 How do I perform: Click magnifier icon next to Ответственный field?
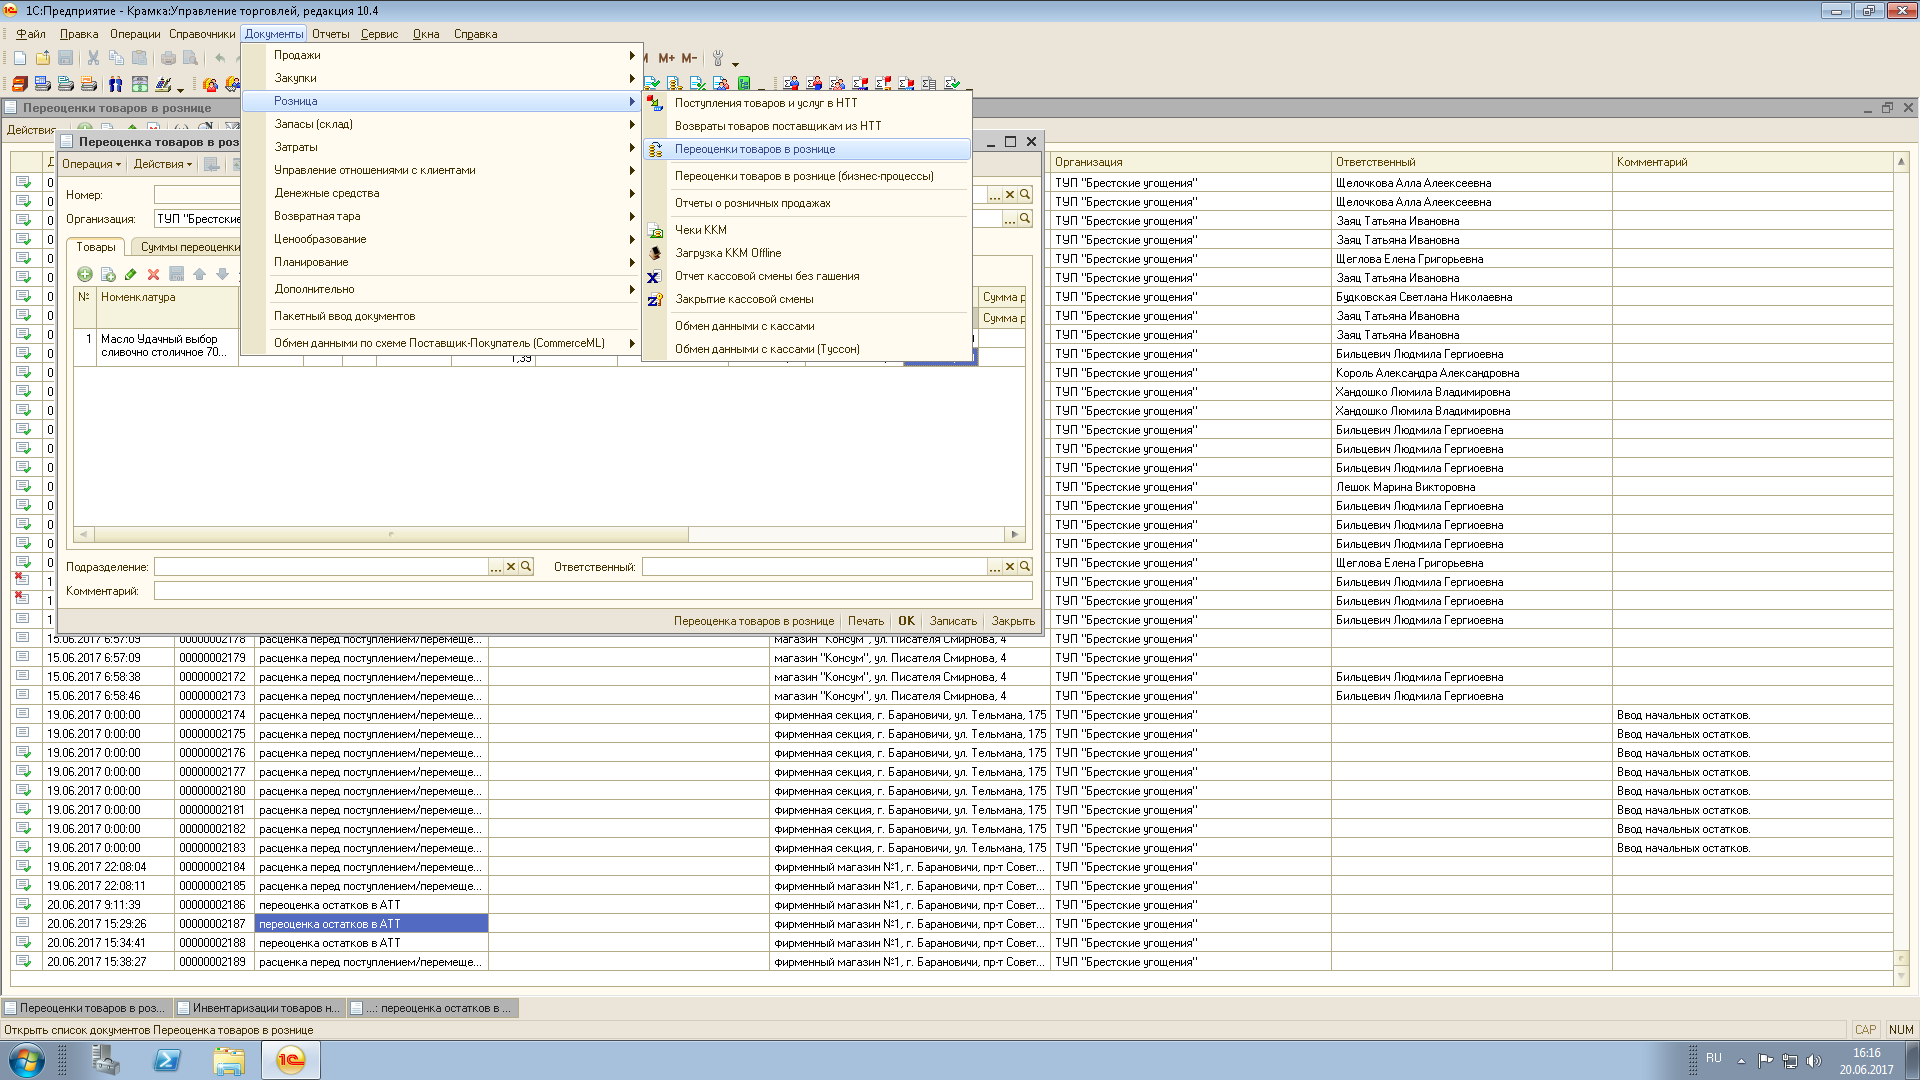(1025, 567)
